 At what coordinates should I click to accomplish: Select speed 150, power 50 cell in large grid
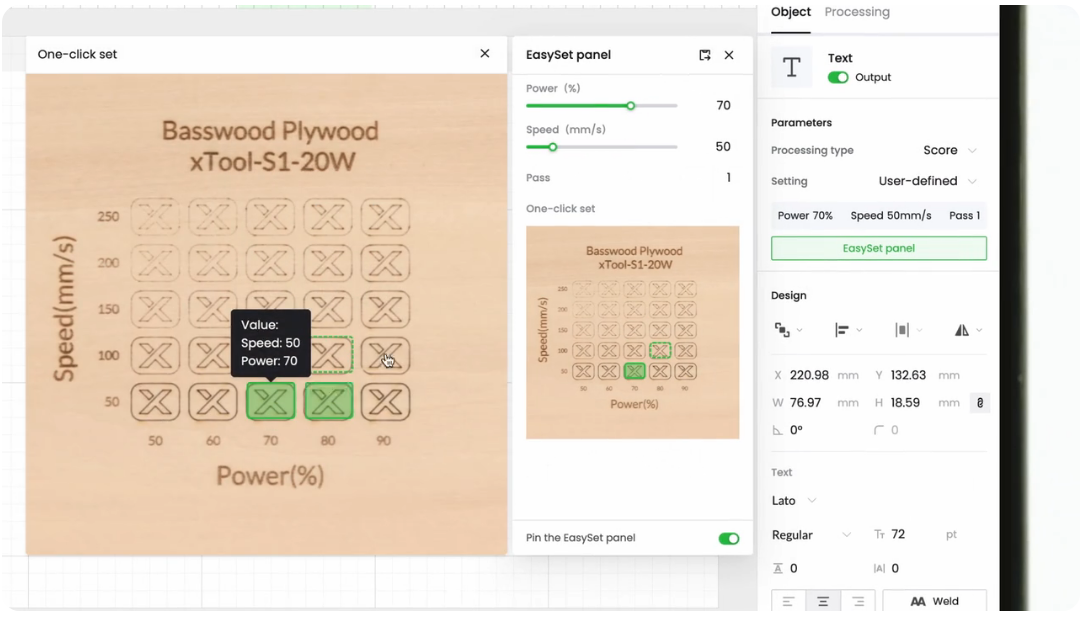click(x=155, y=309)
